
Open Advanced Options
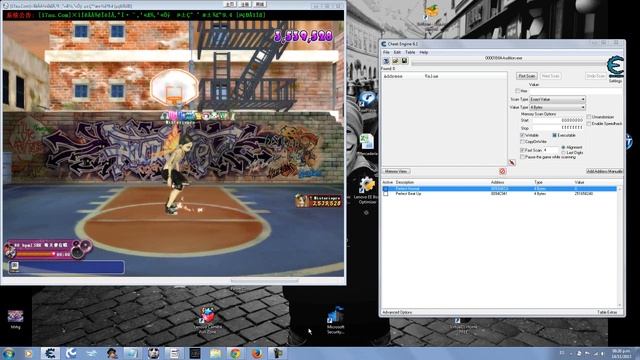pos(397,312)
